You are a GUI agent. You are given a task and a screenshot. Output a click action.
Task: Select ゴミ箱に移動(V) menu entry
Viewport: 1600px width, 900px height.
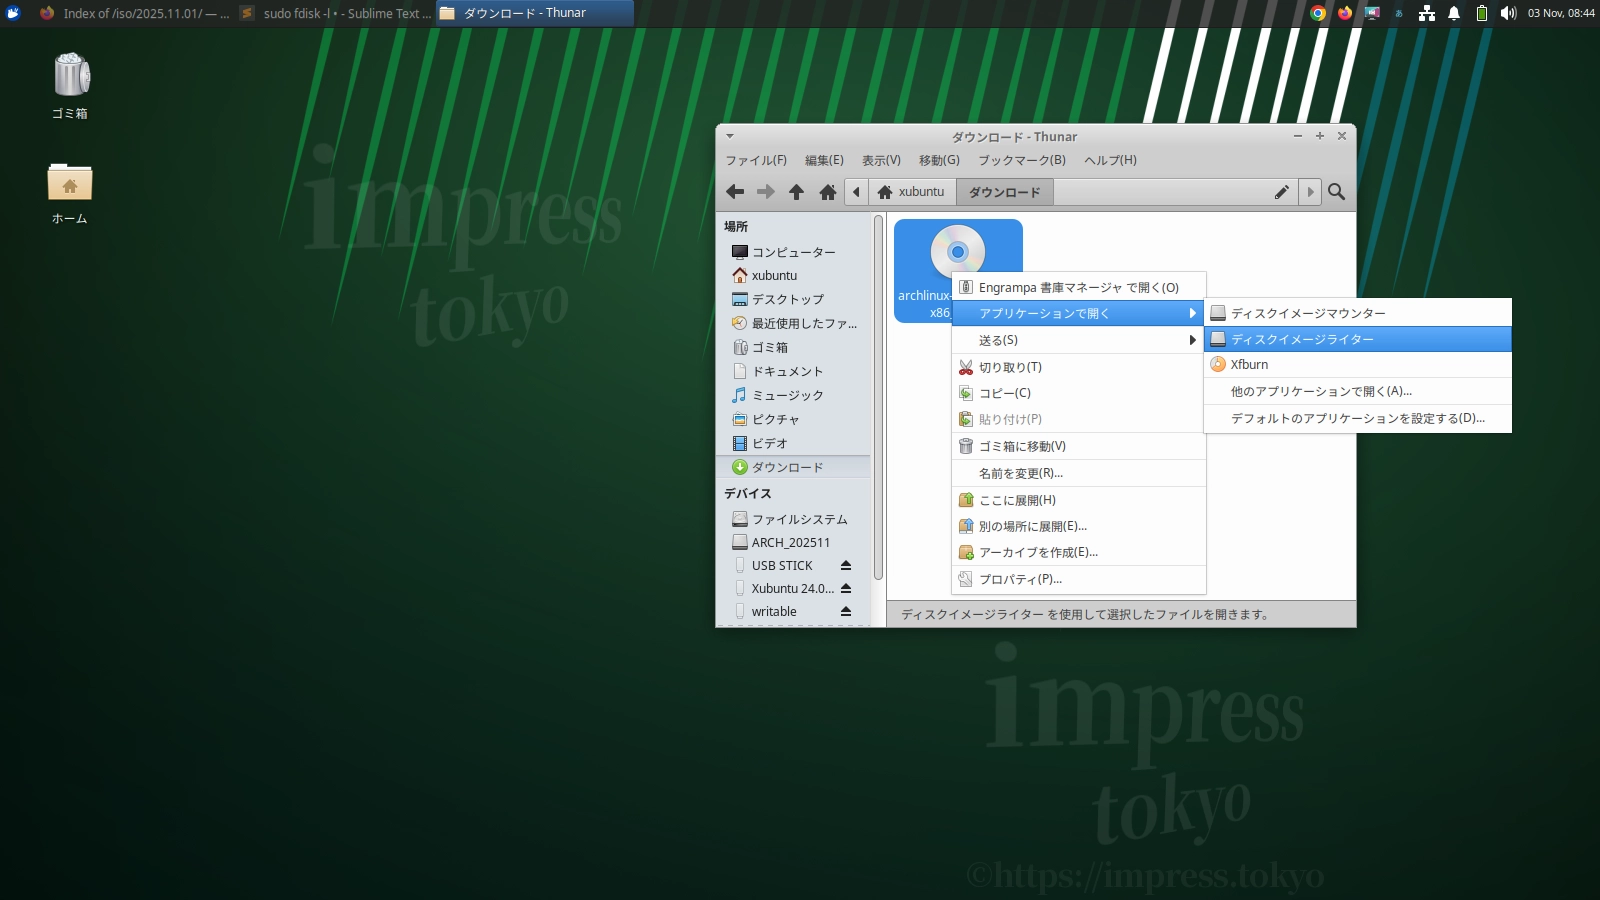[1078, 446]
